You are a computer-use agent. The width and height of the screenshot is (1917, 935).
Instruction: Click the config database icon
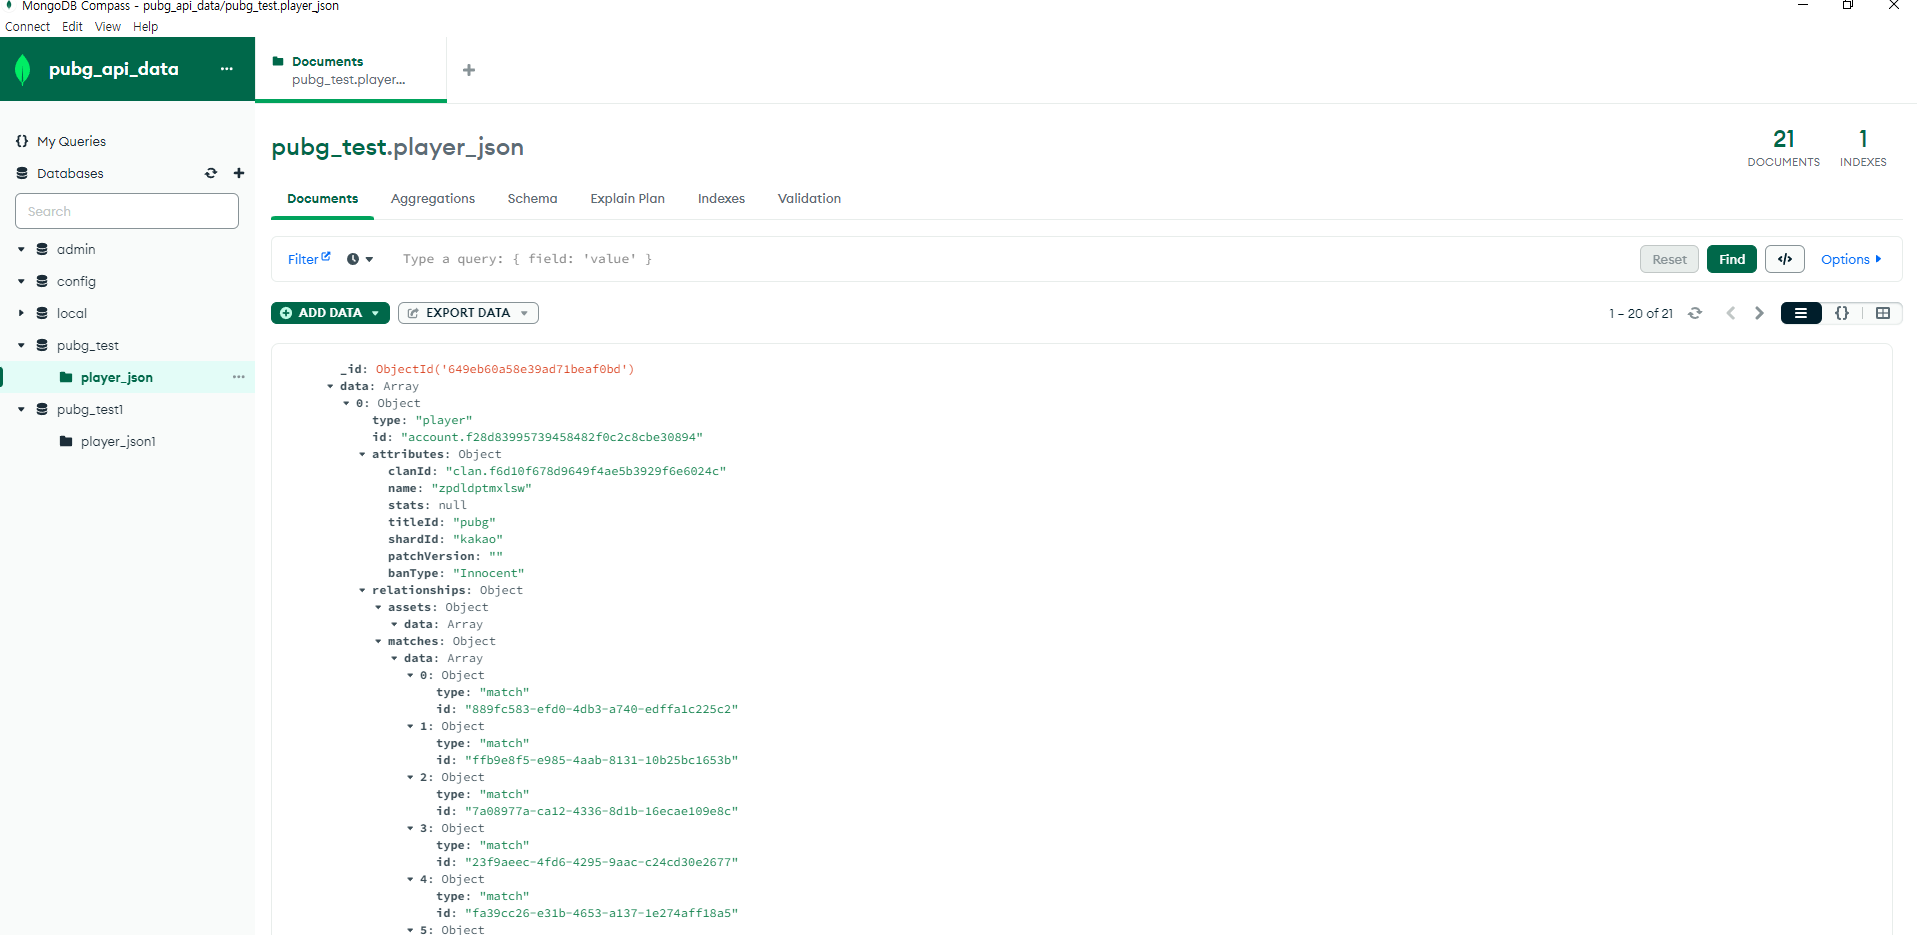pos(42,281)
